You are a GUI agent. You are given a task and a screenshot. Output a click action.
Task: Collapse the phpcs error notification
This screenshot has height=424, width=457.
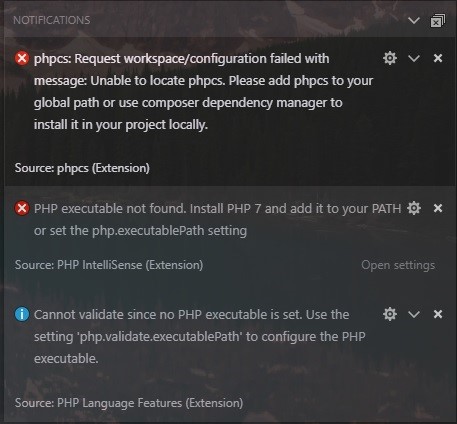click(x=414, y=59)
